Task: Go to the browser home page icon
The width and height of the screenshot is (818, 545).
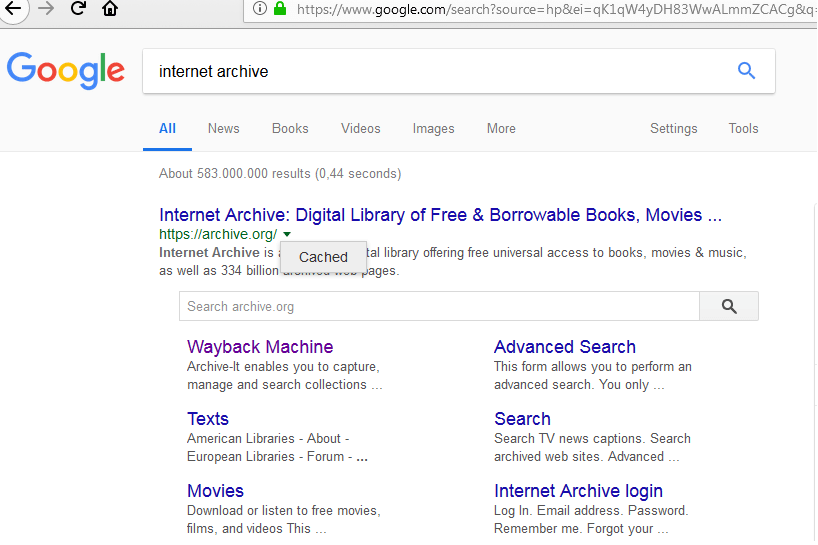Action: pos(110,9)
